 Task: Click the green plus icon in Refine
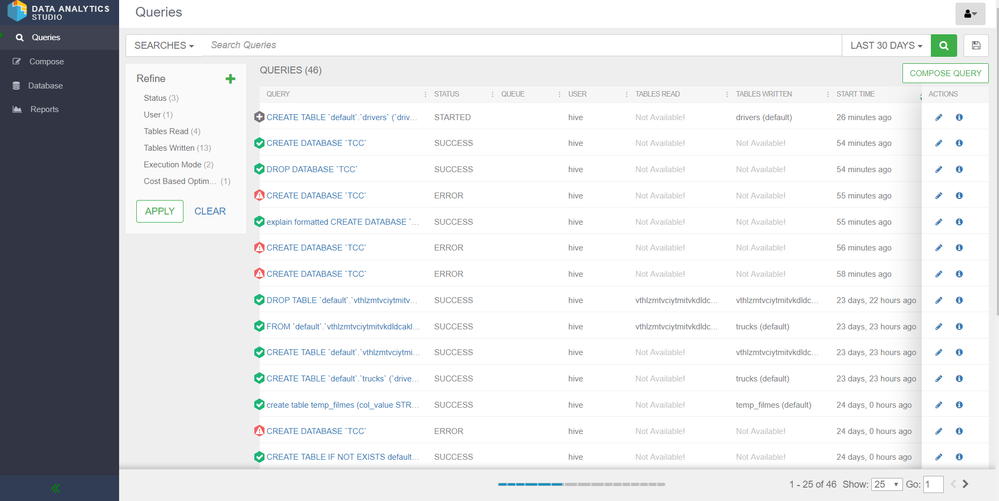click(x=230, y=79)
